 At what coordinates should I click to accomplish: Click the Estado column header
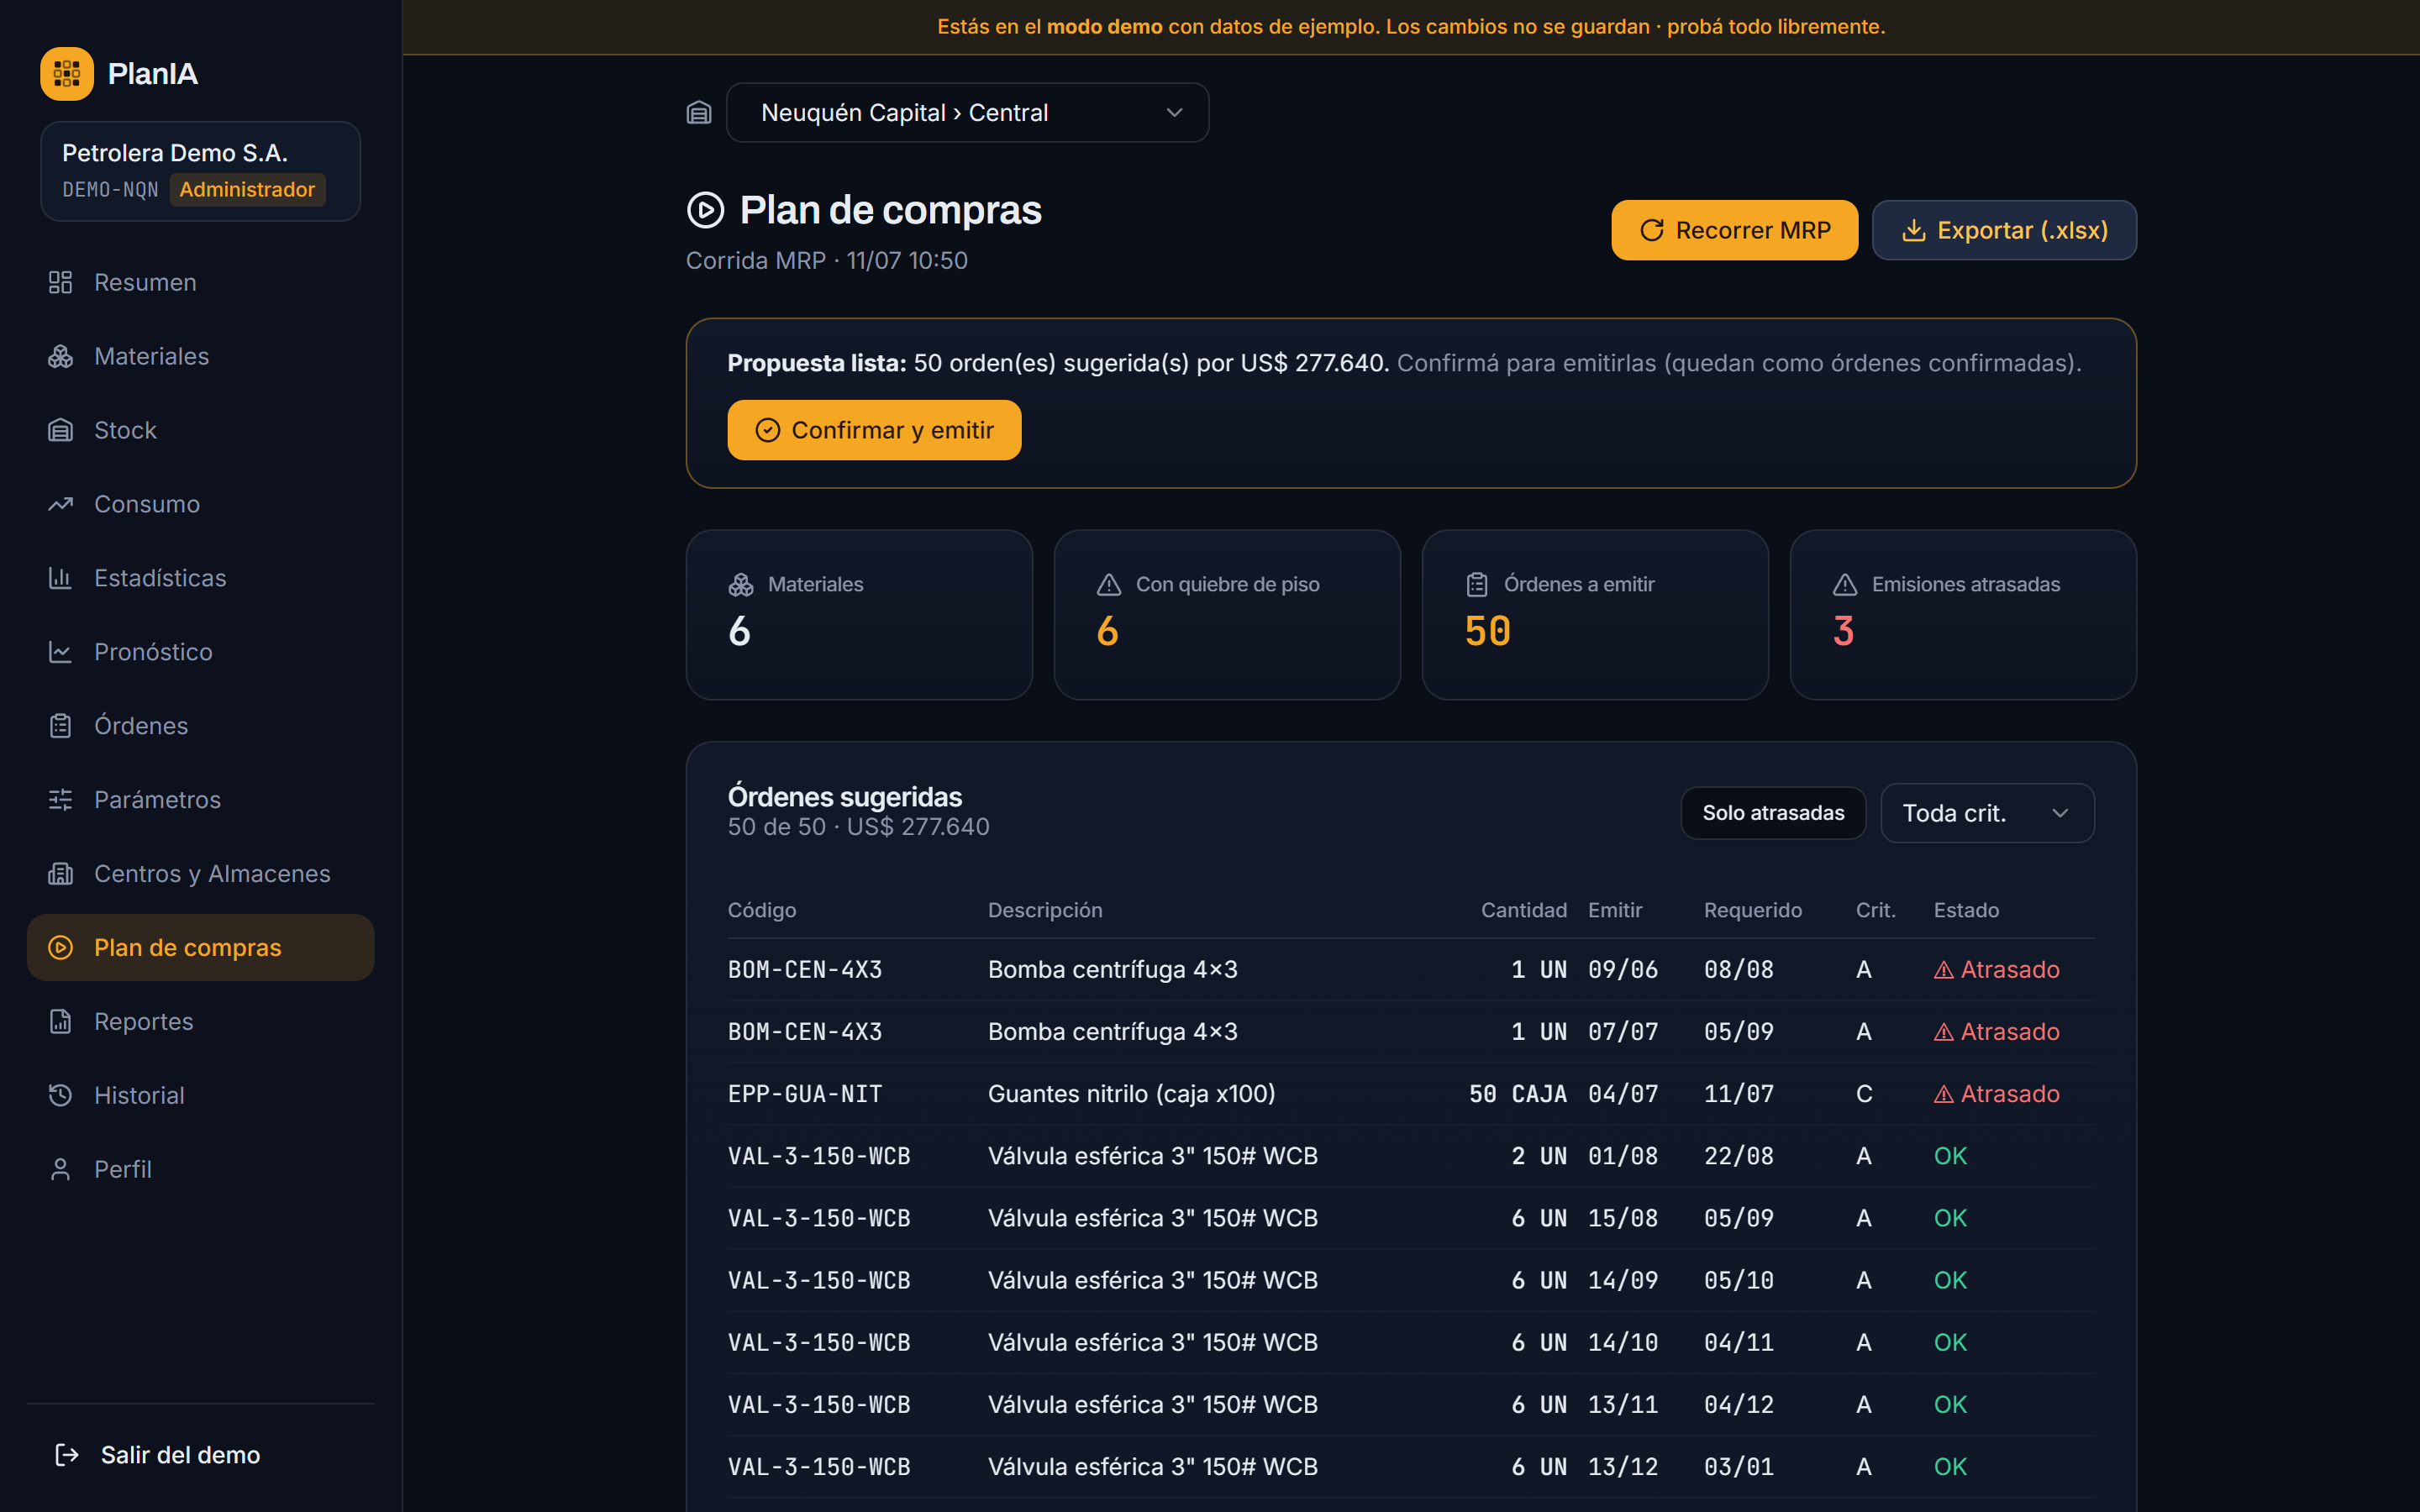[x=1966, y=910]
